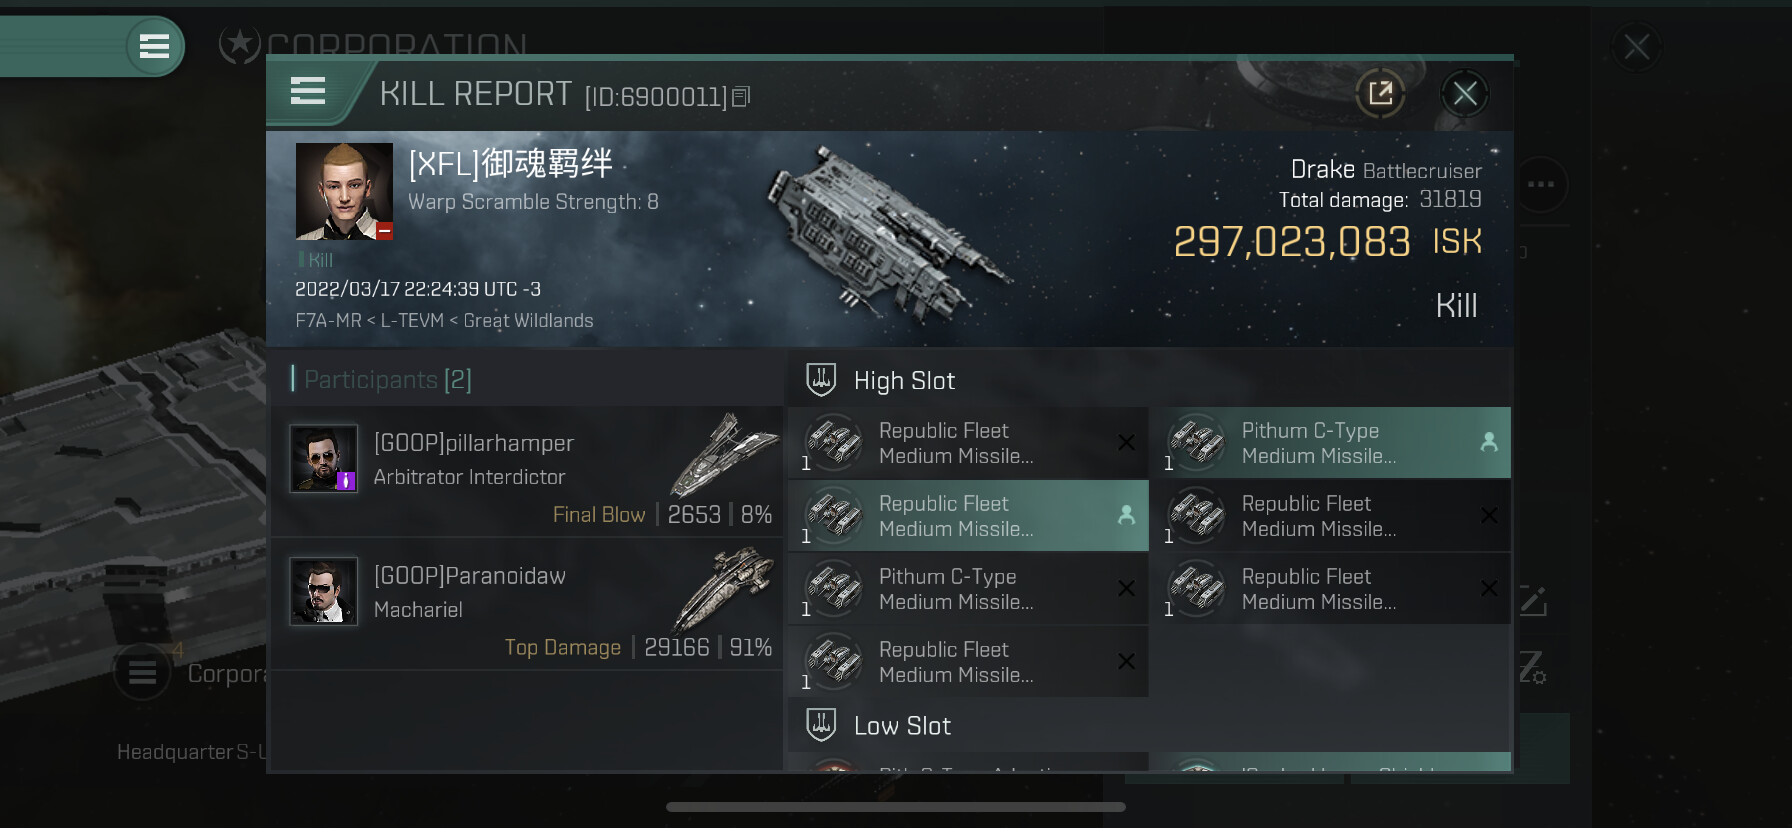Image resolution: width=1792 pixels, height=828 pixels.
Task: Open the Great Wildlands region link
Action: tap(528, 321)
